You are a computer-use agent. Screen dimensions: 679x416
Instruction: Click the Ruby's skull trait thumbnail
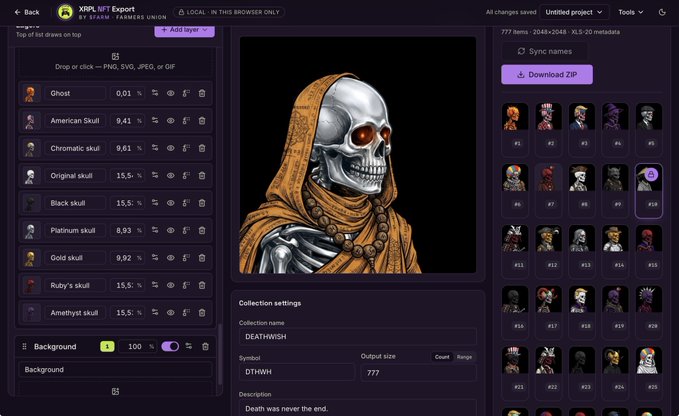point(30,285)
